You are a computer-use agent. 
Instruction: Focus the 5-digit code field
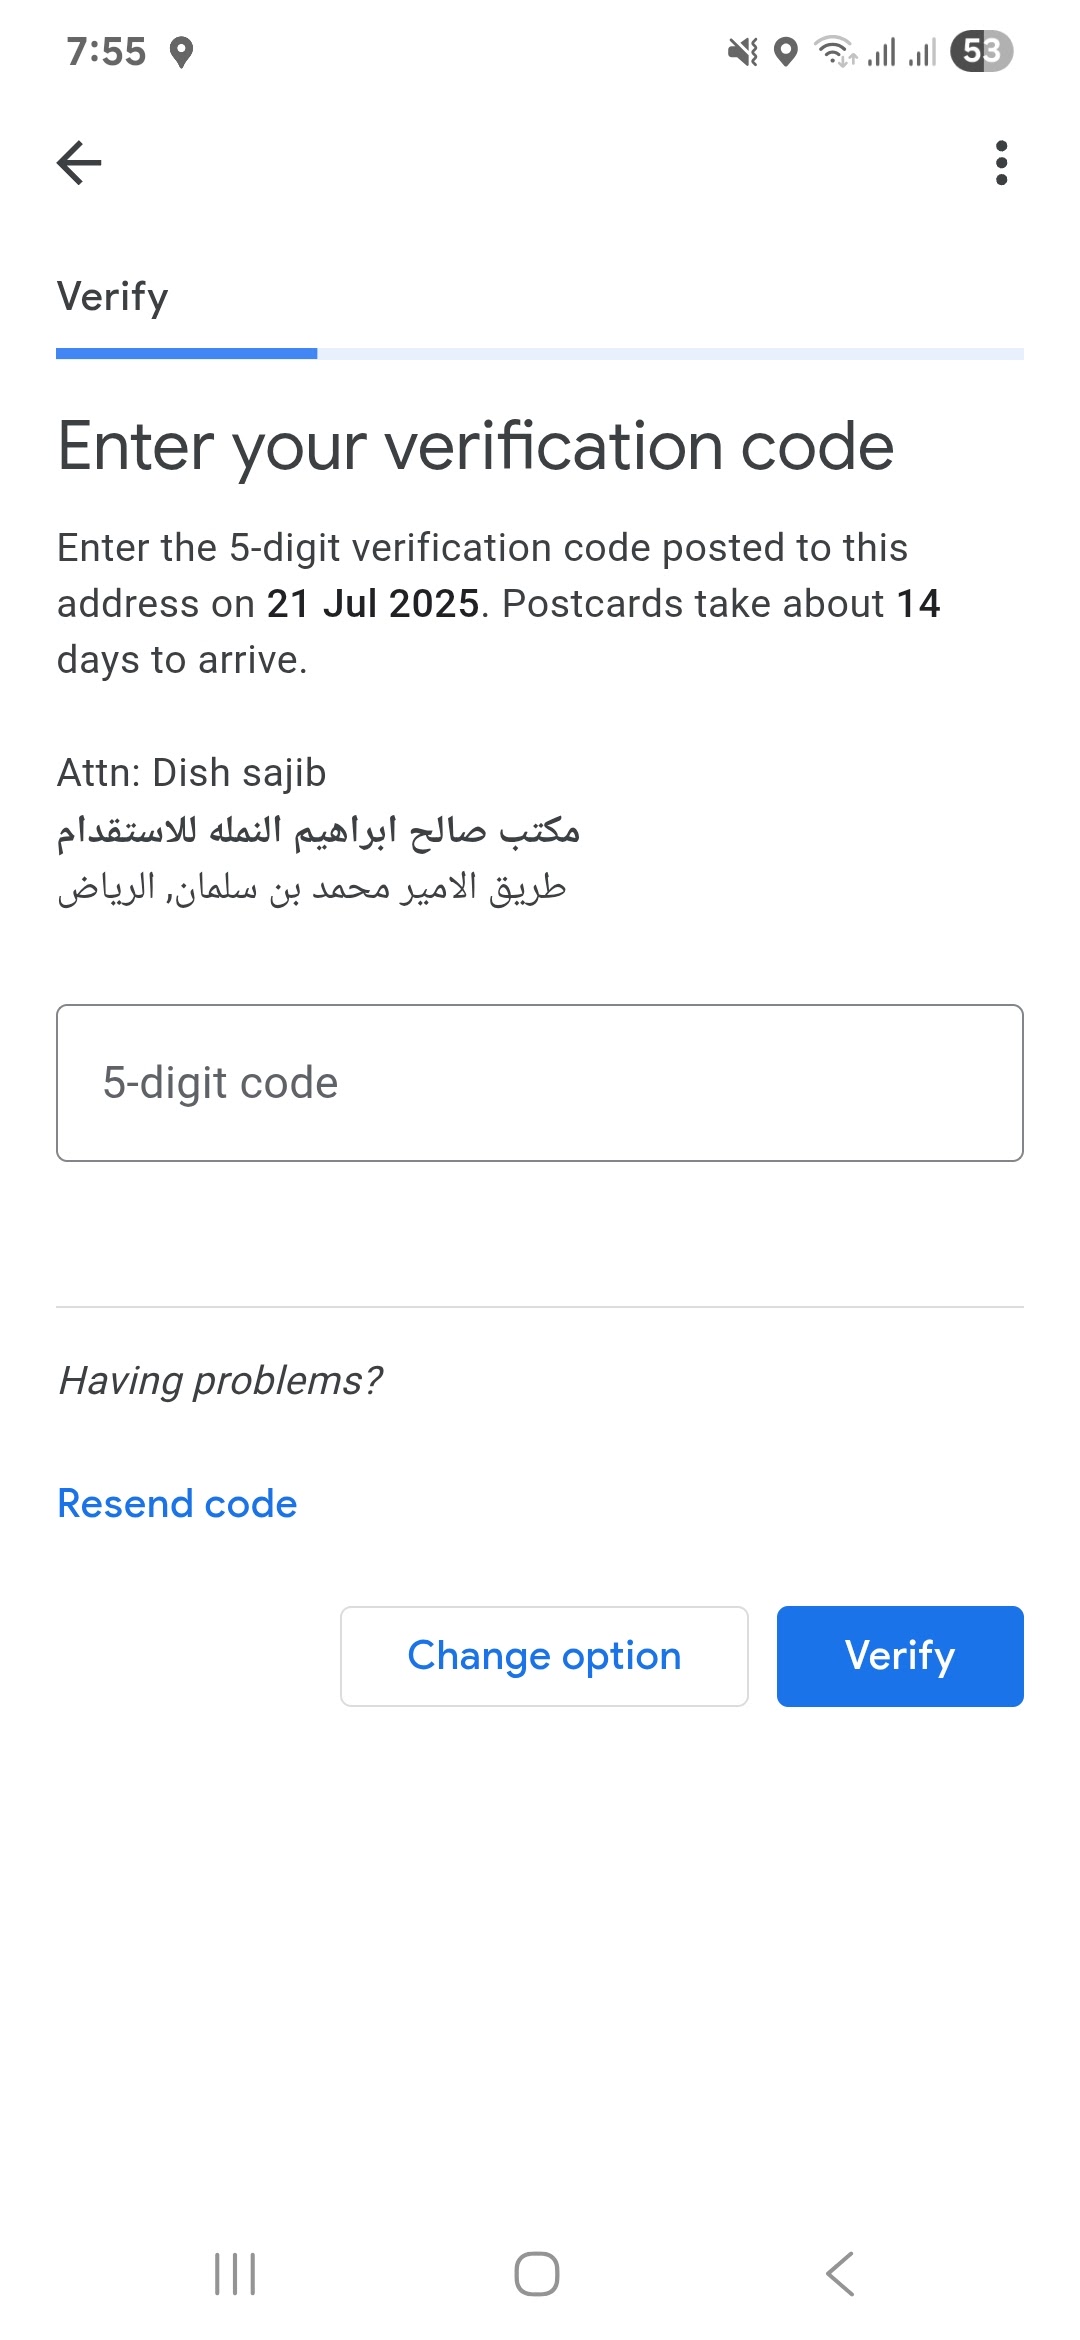point(540,1083)
